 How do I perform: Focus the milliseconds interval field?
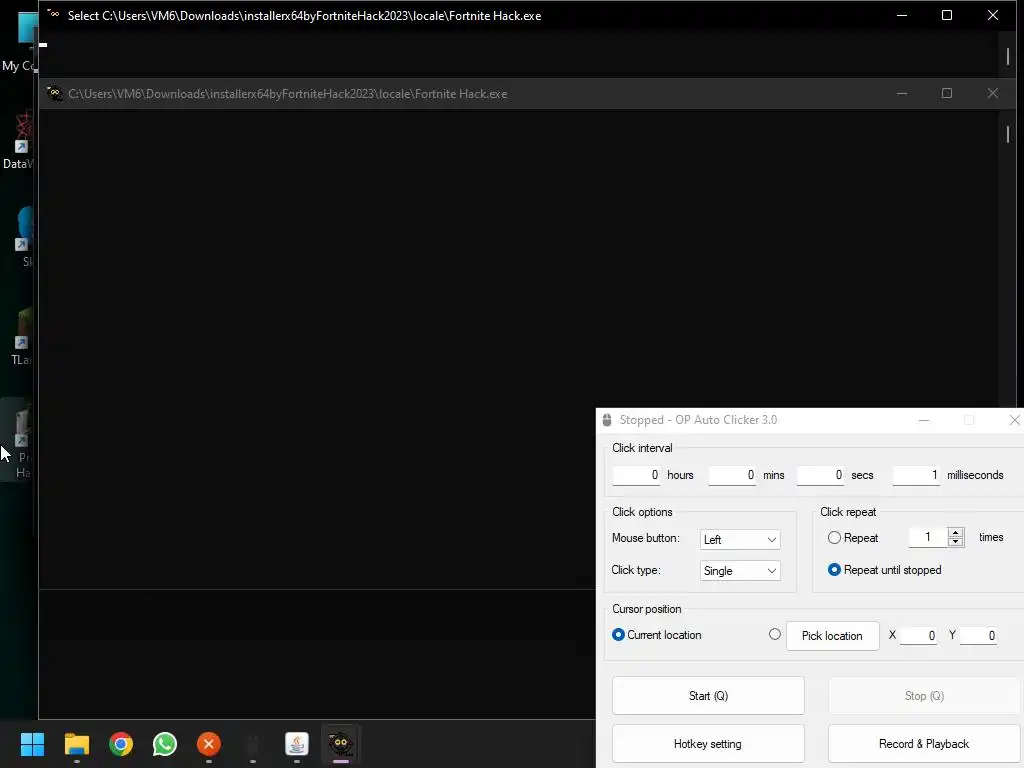pyautogui.click(x=916, y=475)
